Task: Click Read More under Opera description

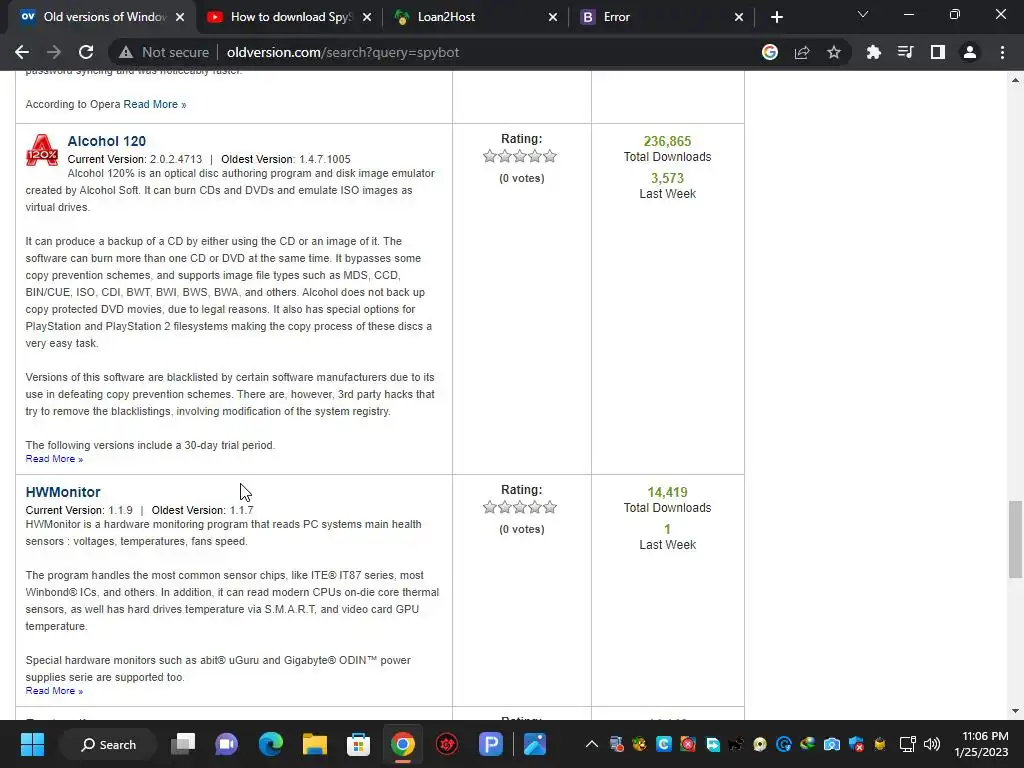Action: [x=155, y=104]
